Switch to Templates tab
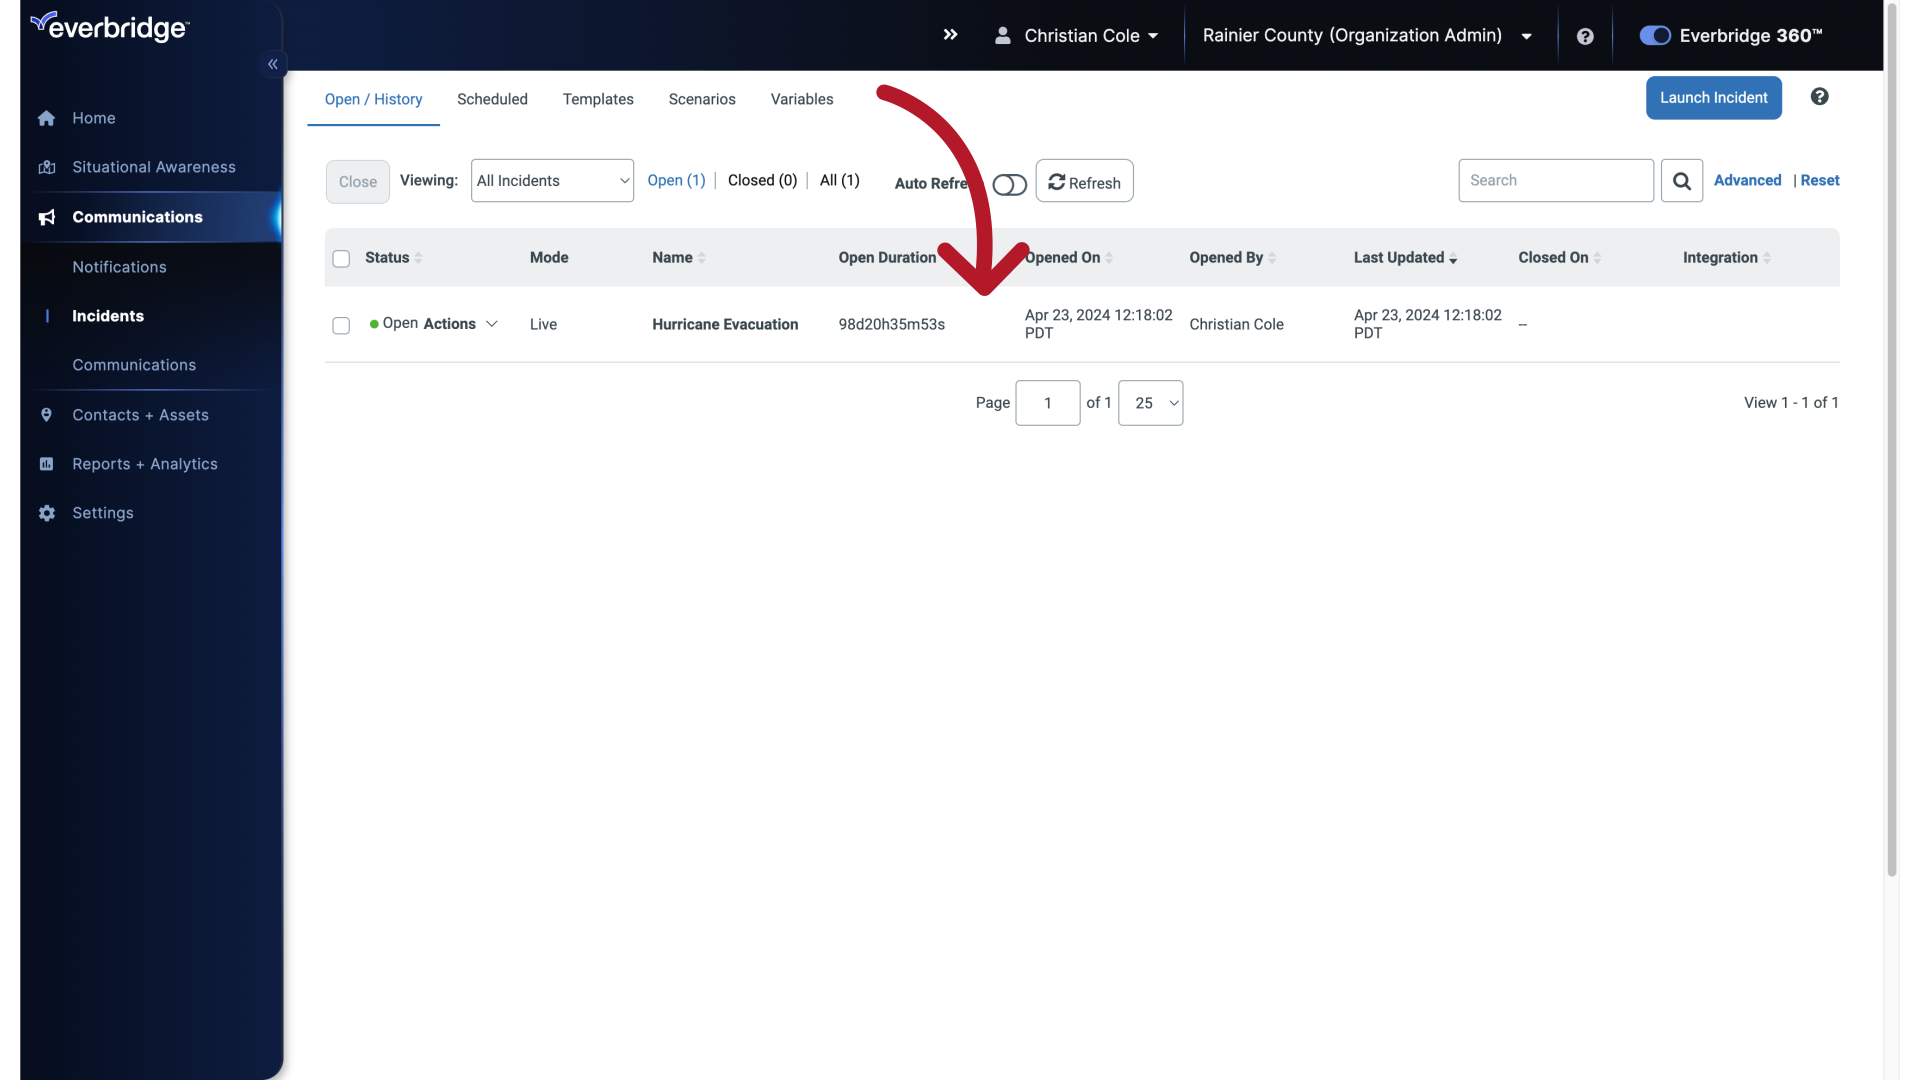 coord(599,99)
